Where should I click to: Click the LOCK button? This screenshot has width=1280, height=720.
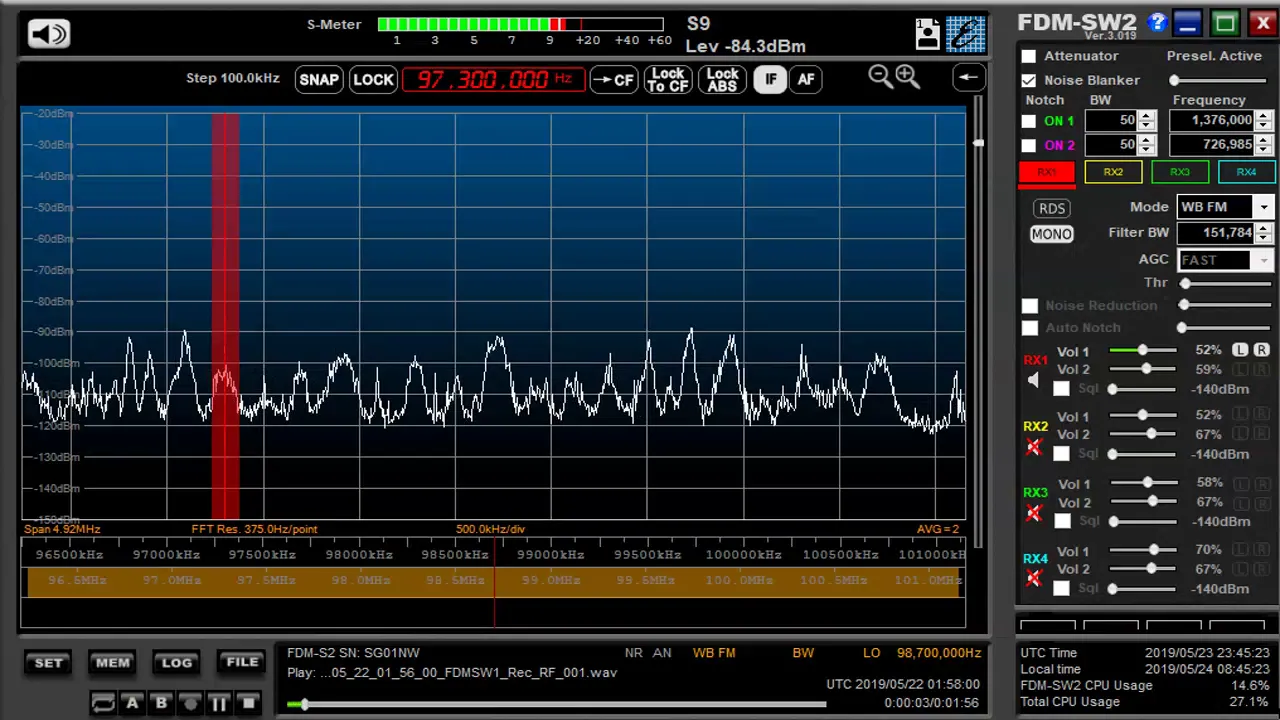tap(374, 80)
